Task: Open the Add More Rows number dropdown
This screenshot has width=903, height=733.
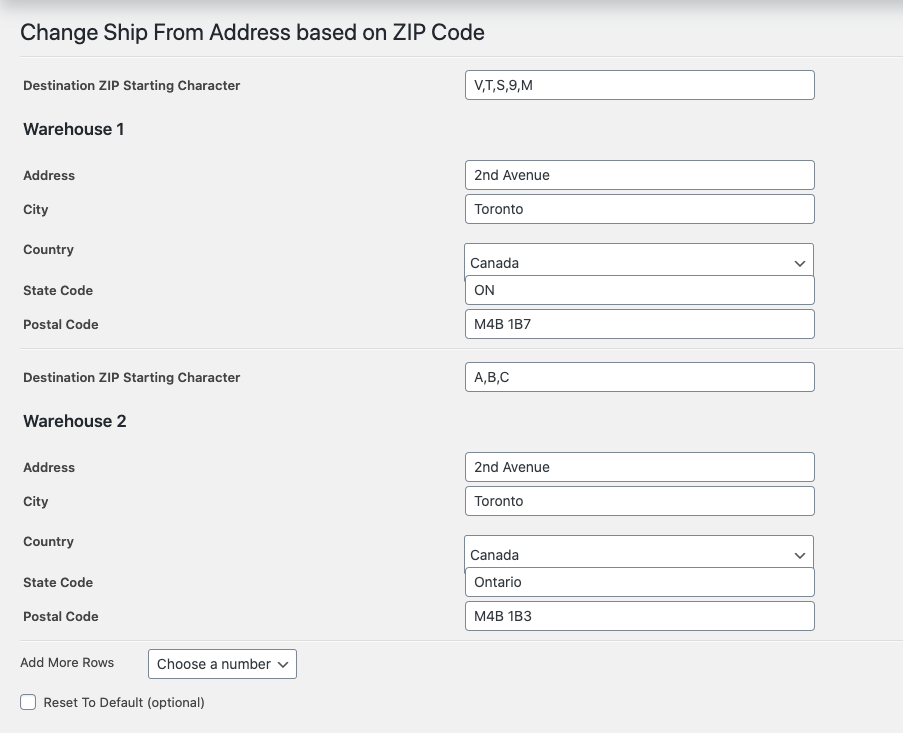Action: click(222, 664)
